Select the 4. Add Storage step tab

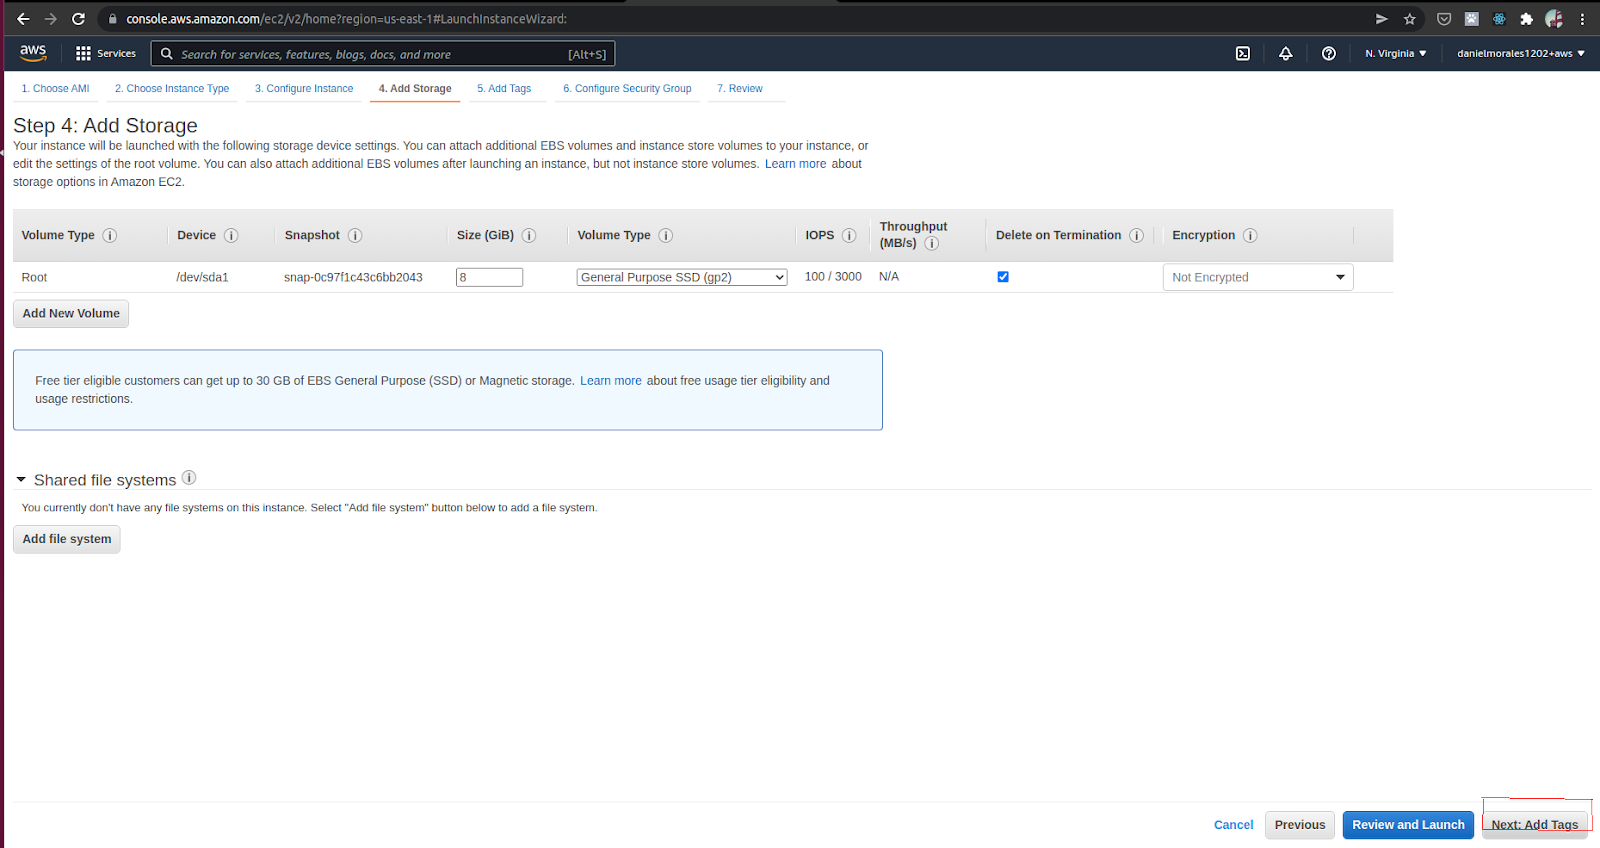coord(415,89)
